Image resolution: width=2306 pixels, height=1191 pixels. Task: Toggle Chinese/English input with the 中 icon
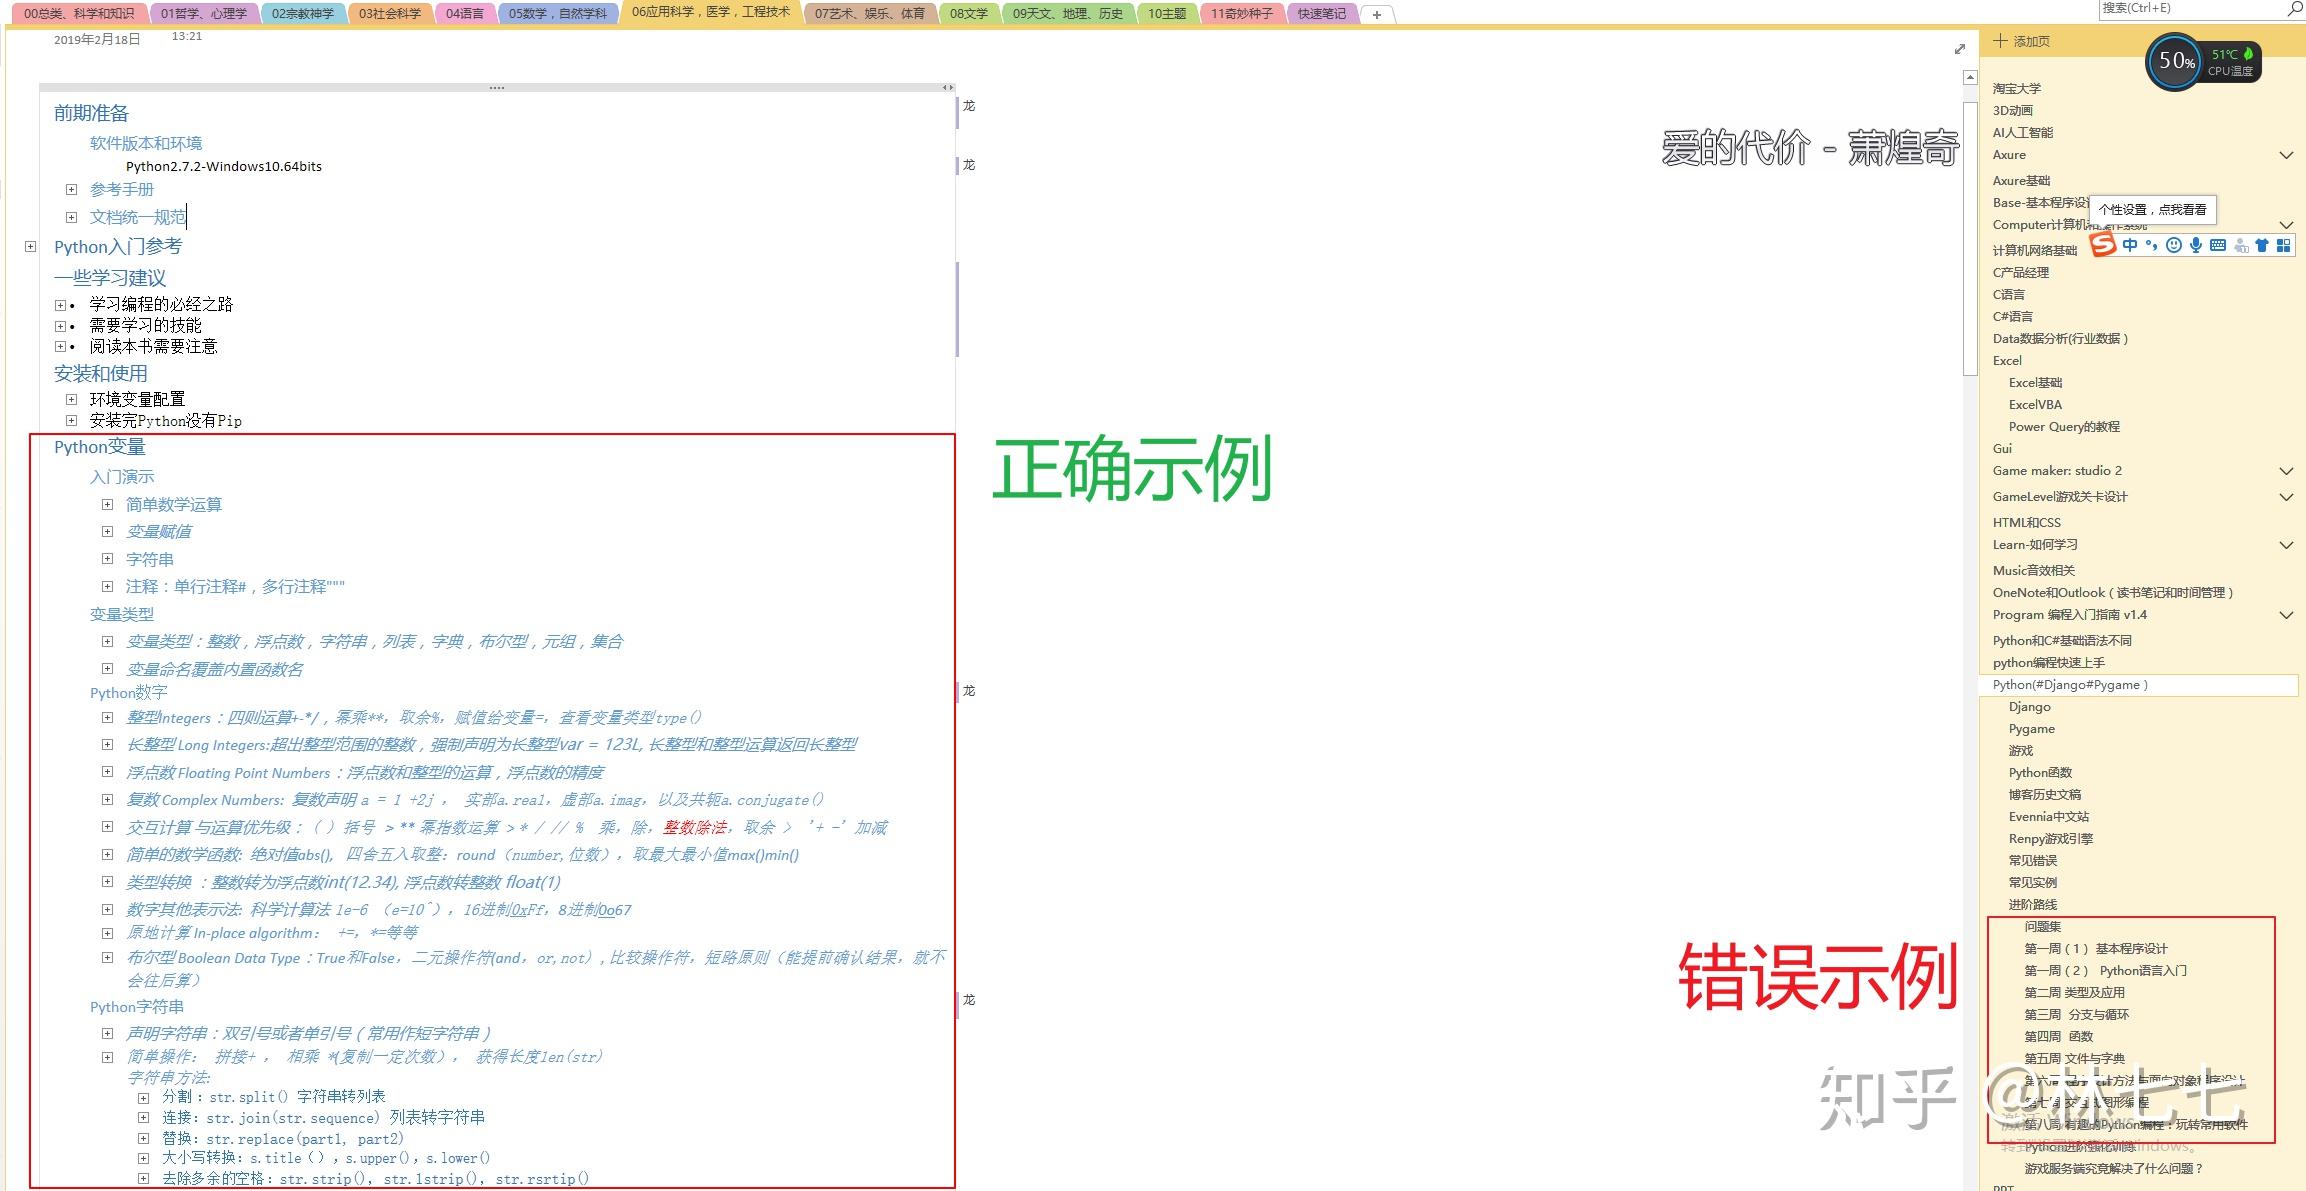pyautogui.click(x=2130, y=245)
